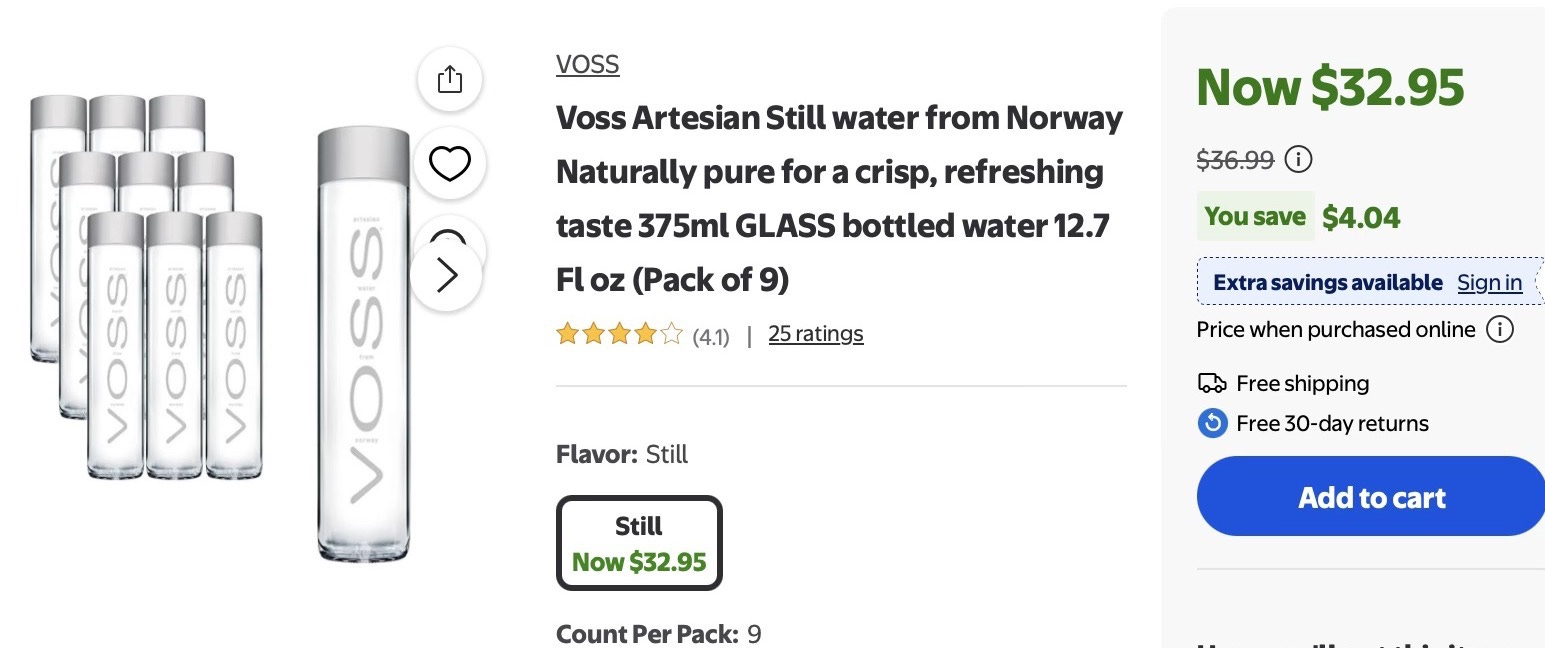The width and height of the screenshot is (1545, 648).
Task: Open info icon beside 'Price when purchased online'
Action: tap(1499, 329)
